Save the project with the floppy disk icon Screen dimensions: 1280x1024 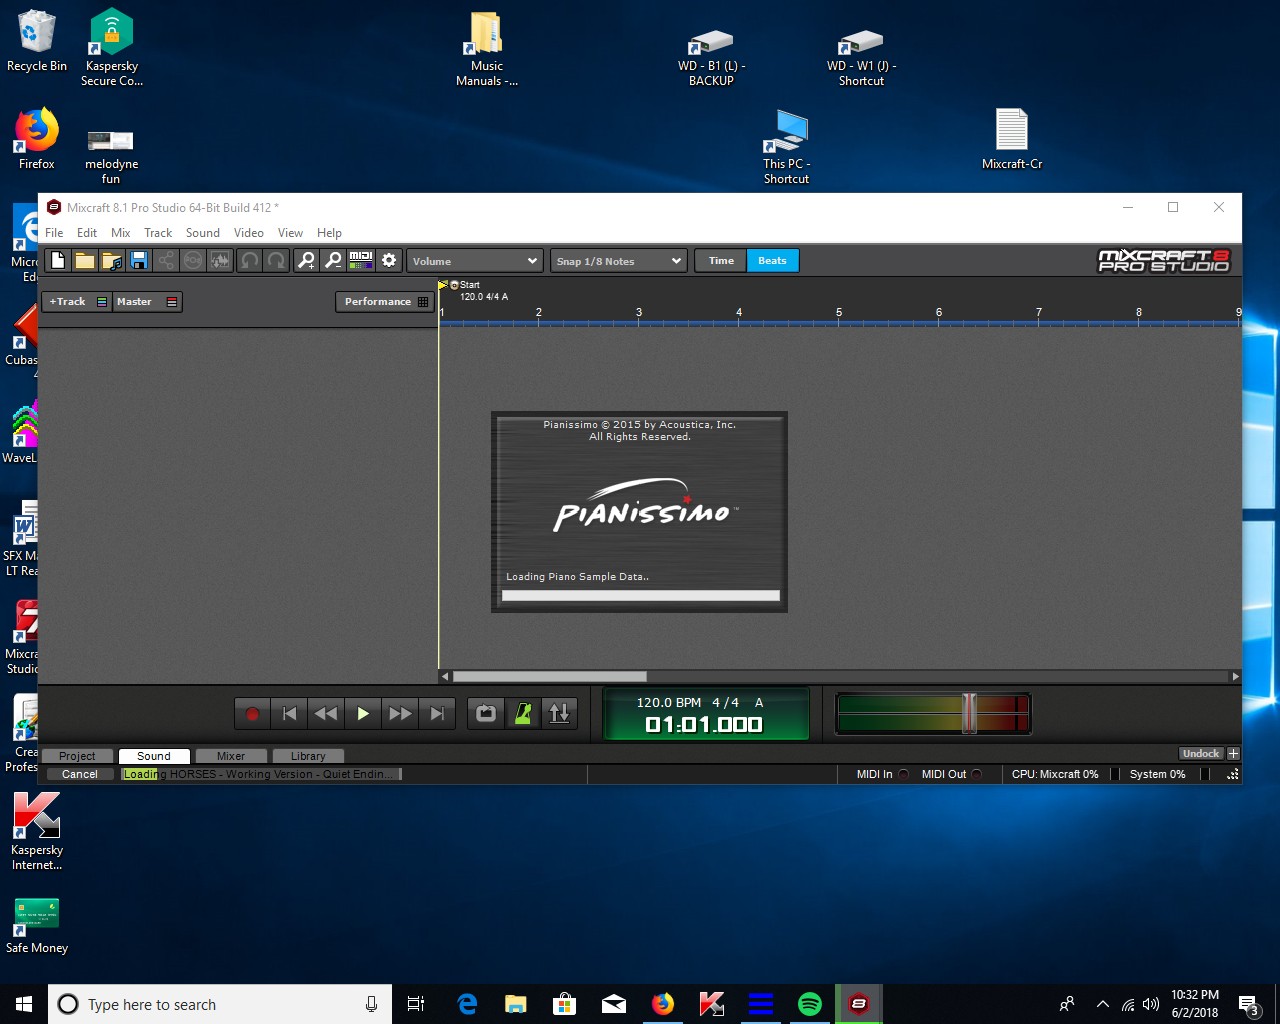pyautogui.click(x=139, y=260)
